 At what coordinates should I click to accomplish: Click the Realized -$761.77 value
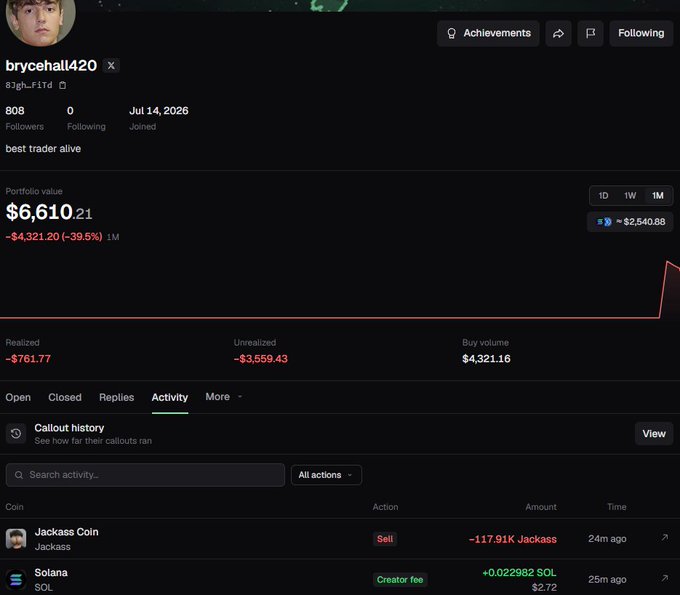[28, 359]
